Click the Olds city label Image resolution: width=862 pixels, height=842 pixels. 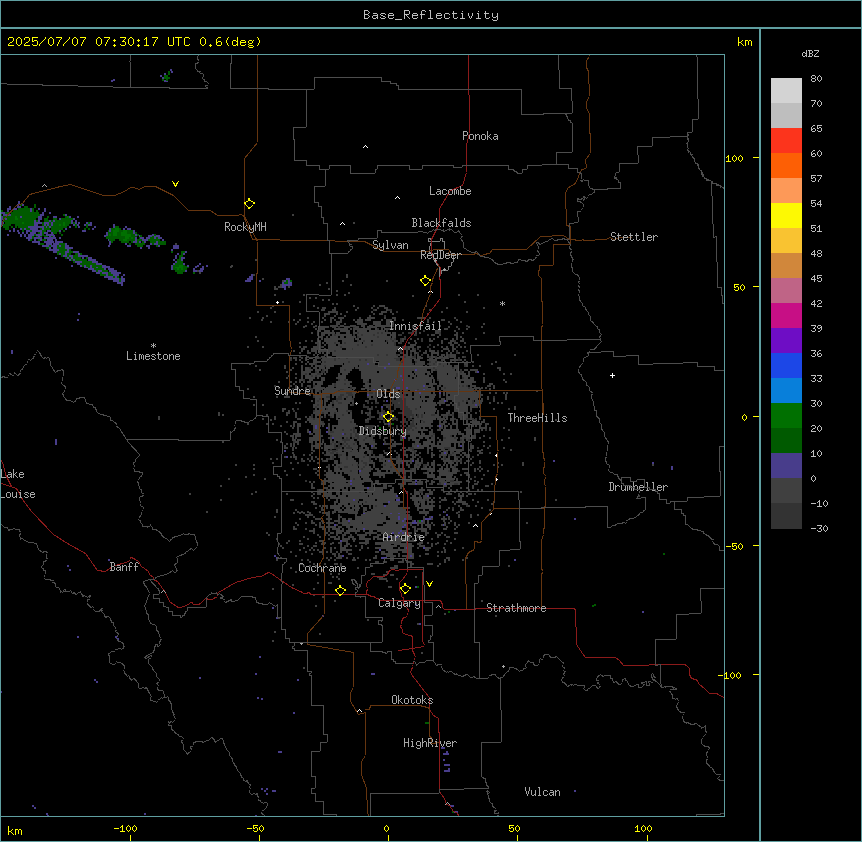click(388, 394)
